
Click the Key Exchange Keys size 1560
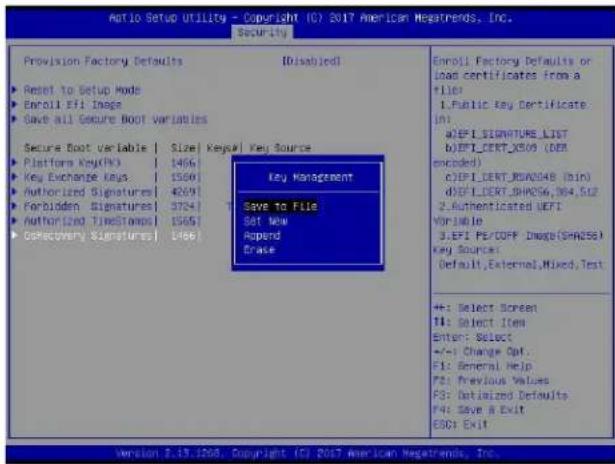pos(183,177)
